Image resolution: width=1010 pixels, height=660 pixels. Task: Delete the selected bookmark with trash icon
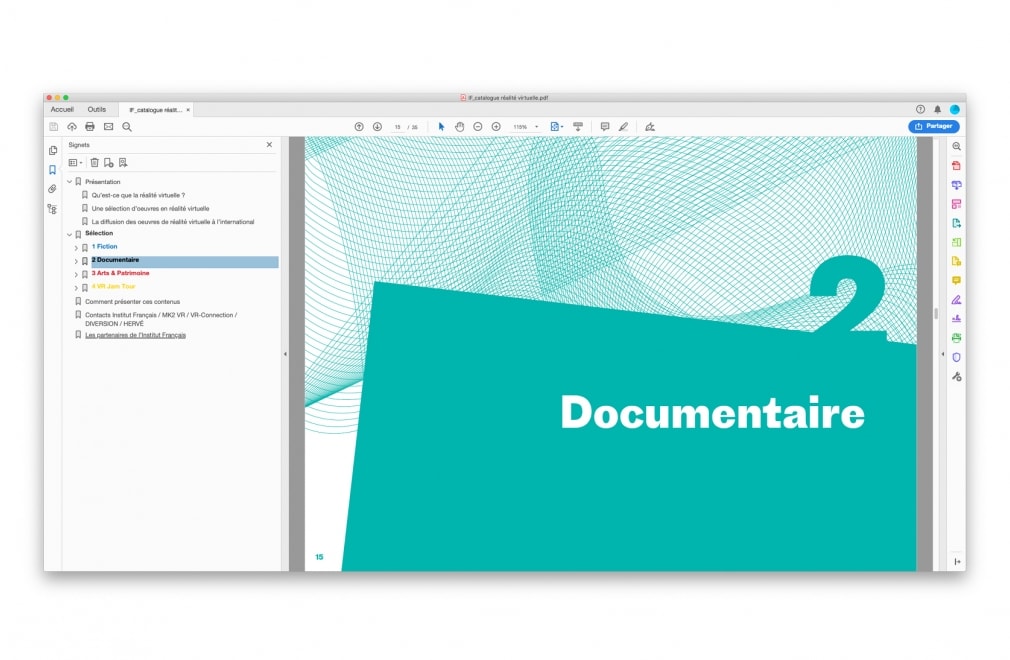(x=94, y=162)
